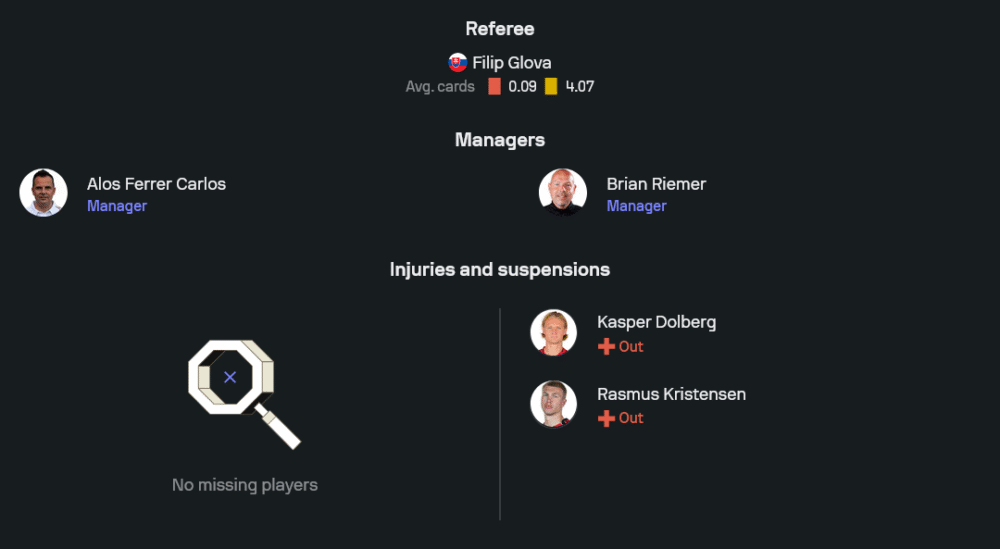
Task: Click the Manager label under Alos Ferrer Carlos
Action: [117, 206]
